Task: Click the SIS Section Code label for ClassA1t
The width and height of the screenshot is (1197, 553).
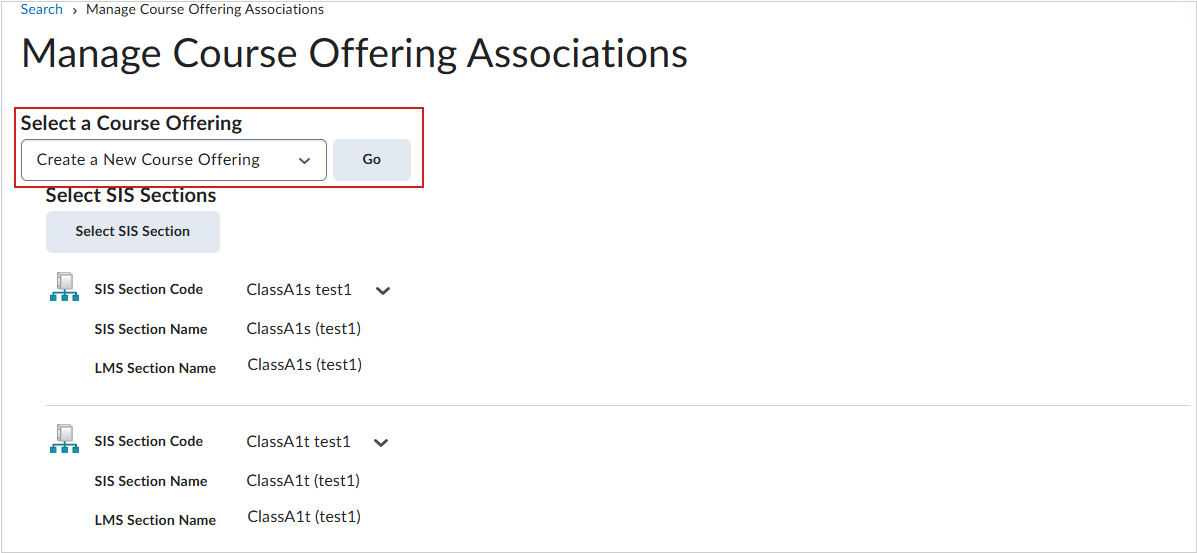Action: click(x=149, y=442)
